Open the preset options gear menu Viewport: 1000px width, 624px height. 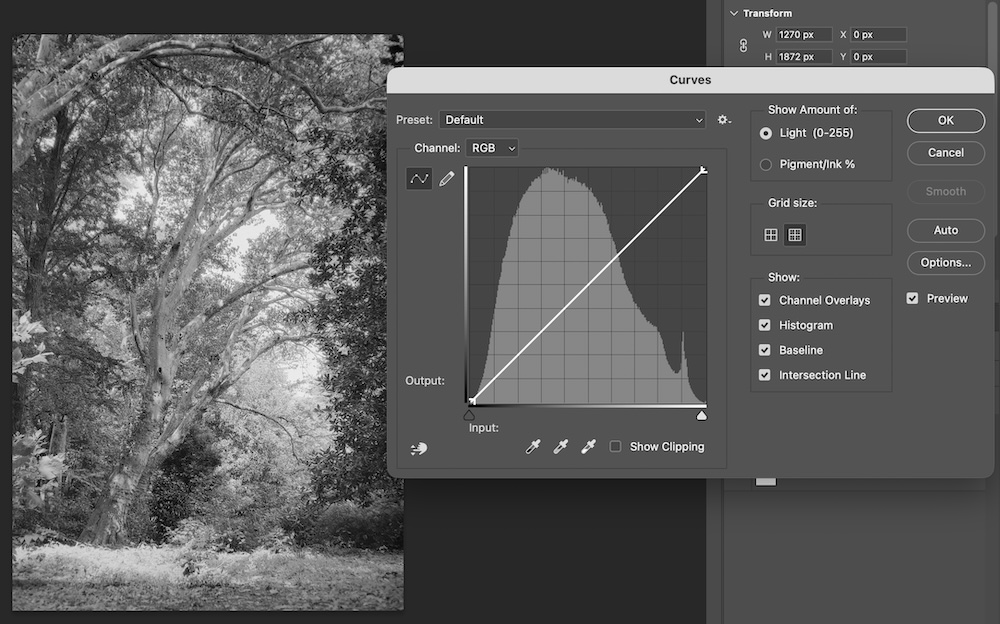coord(724,120)
